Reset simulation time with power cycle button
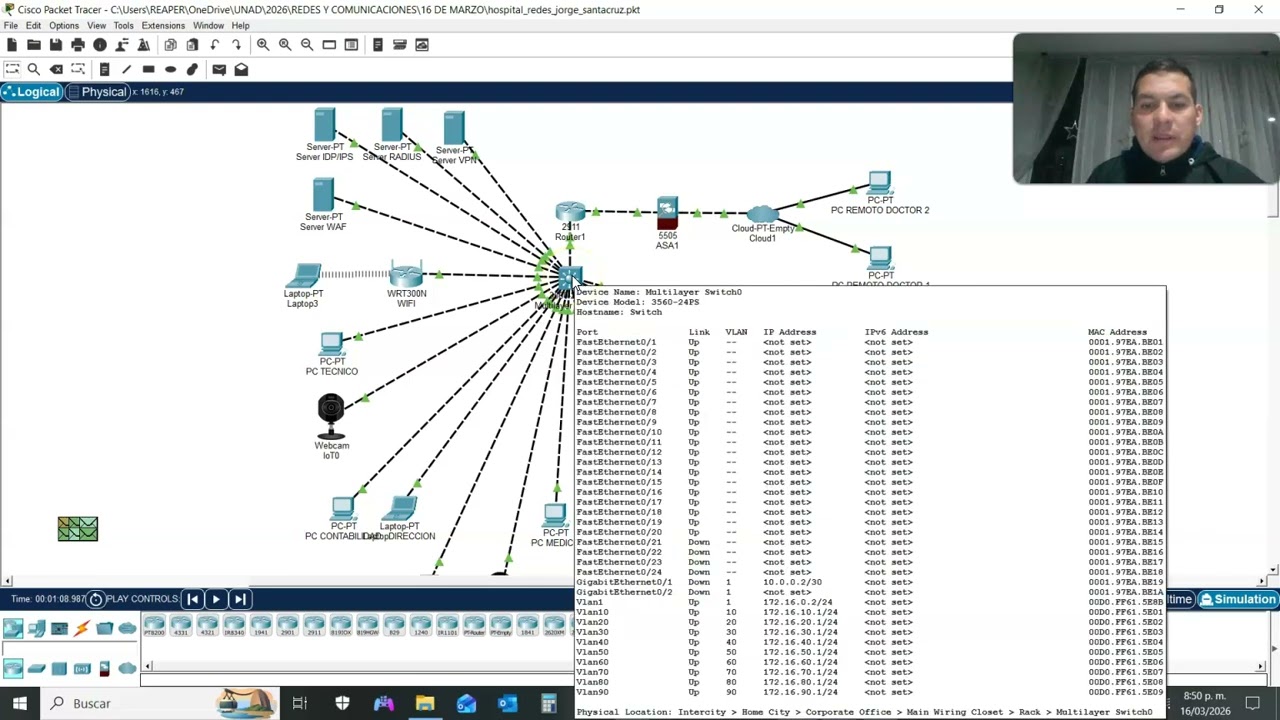Screen dimensions: 1280x720 (x=96, y=599)
